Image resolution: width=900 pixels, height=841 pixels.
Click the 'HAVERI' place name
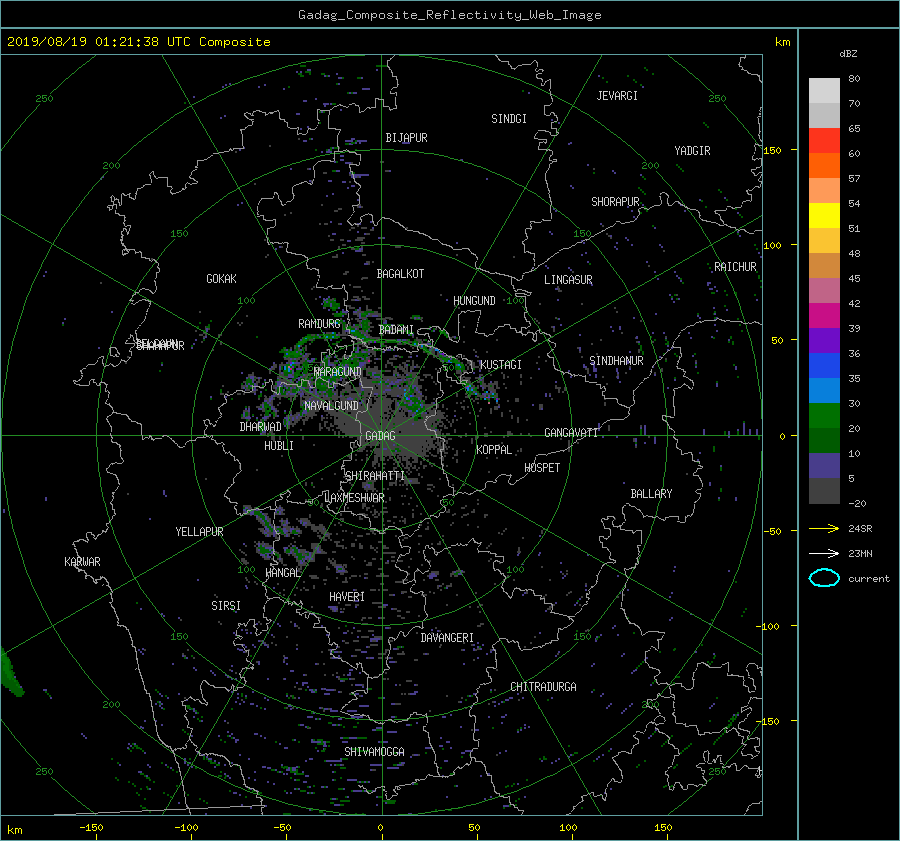pos(347,597)
